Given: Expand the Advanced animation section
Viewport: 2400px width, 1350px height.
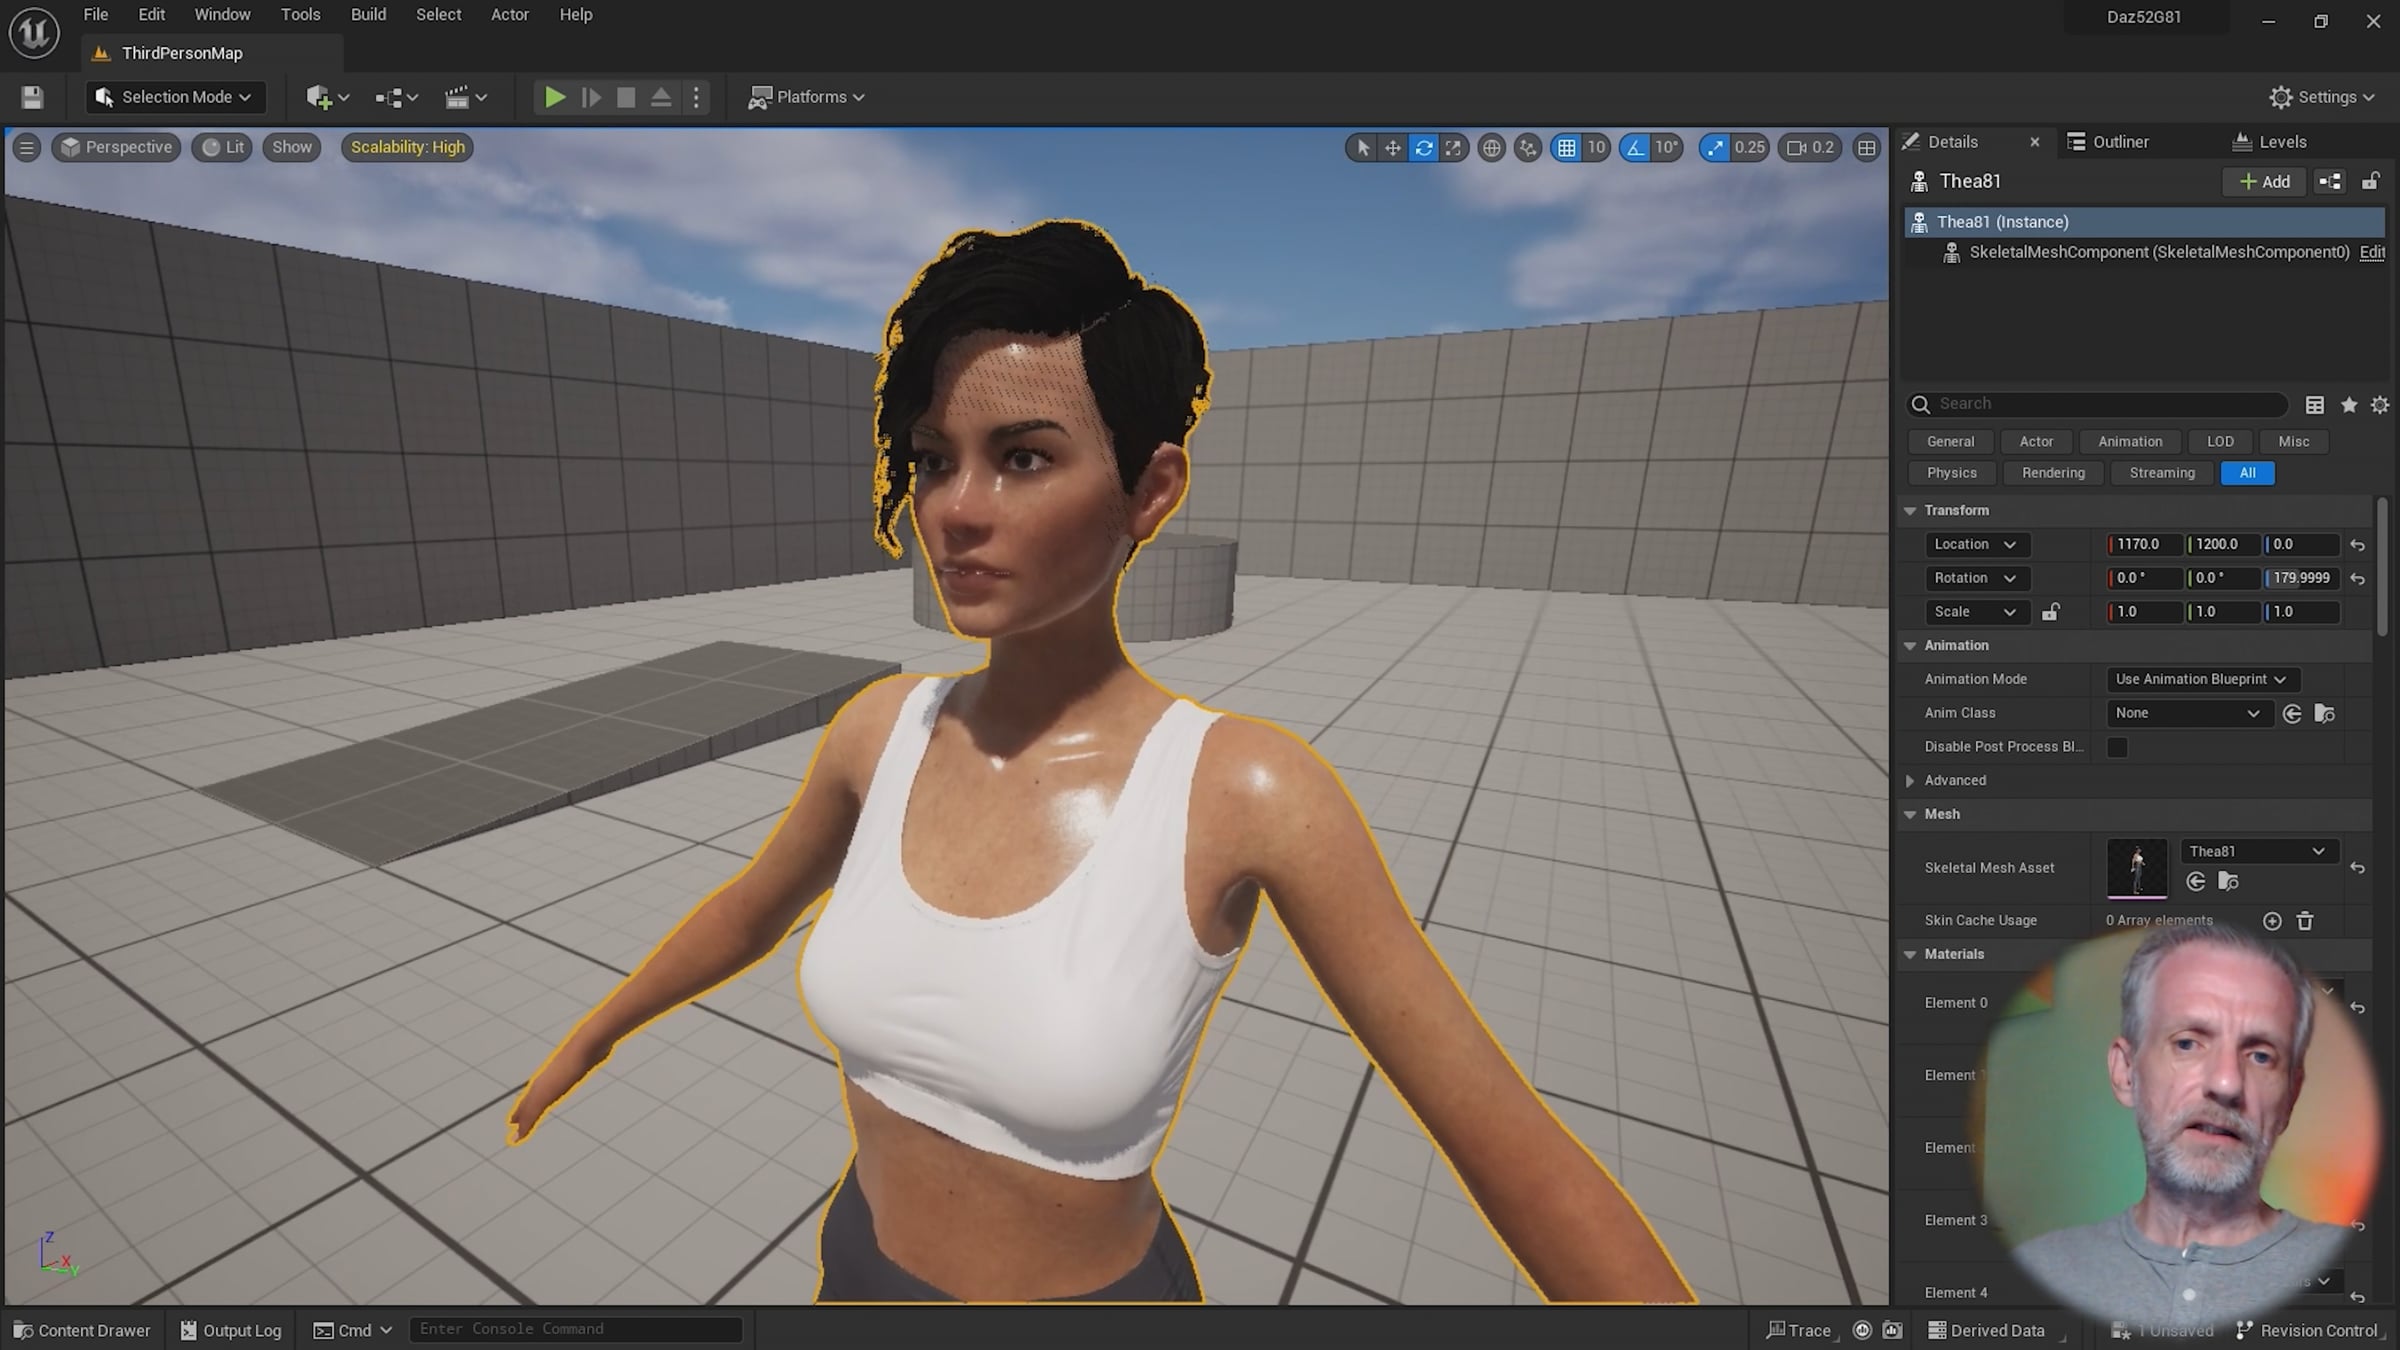Looking at the screenshot, I should click(x=1910, y=781).
